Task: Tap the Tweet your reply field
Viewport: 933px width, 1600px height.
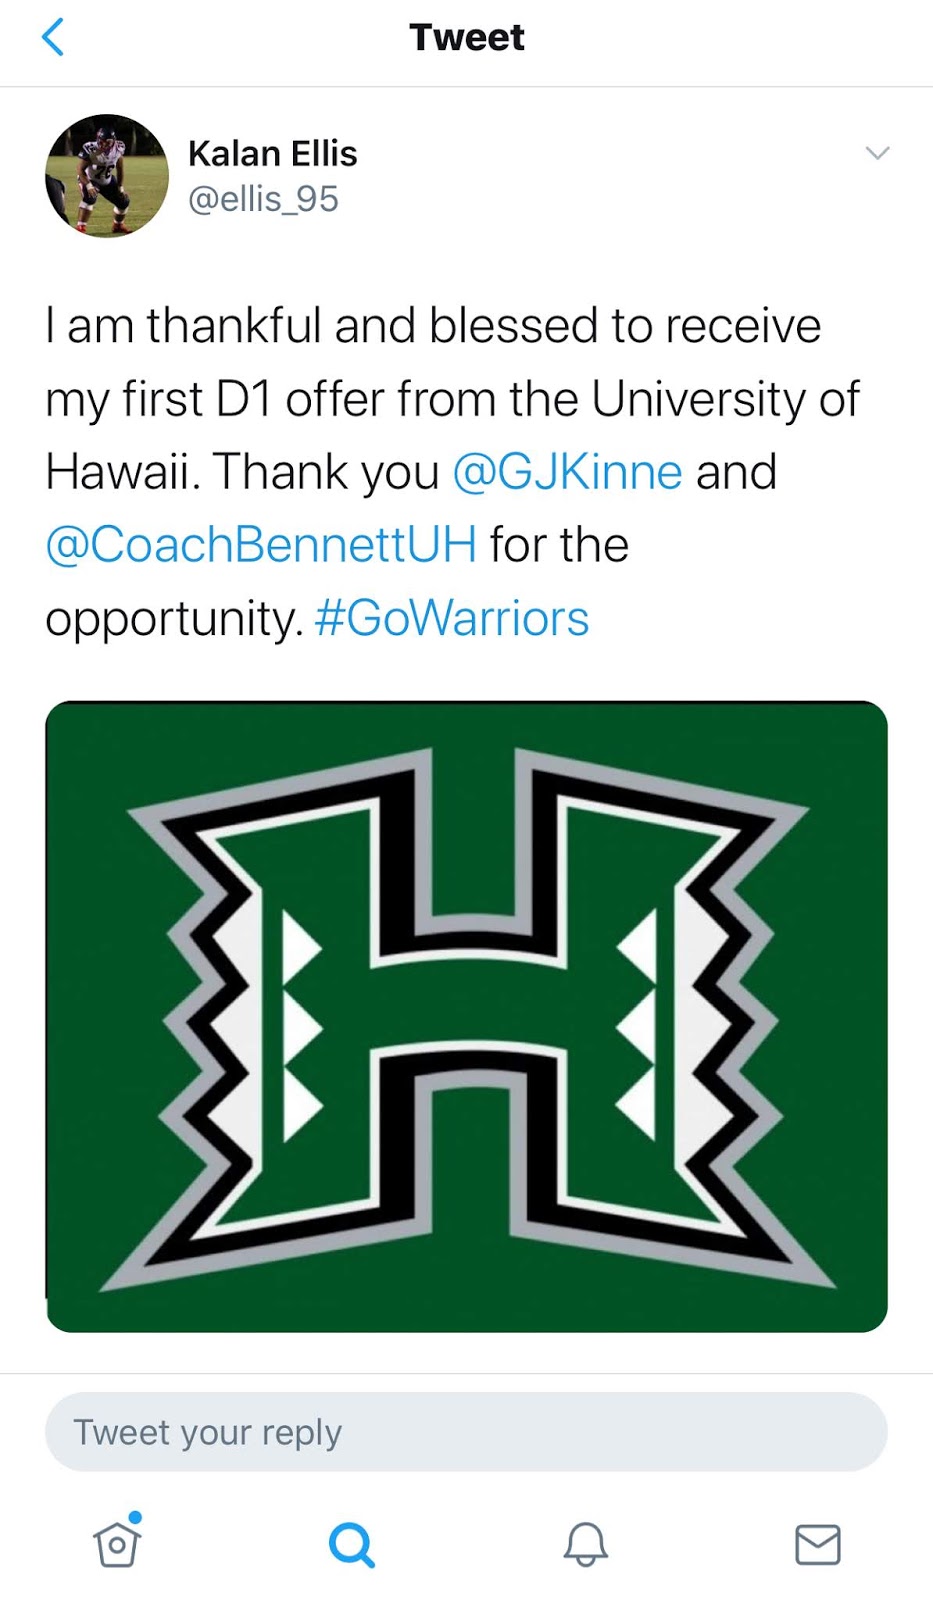Action: (466, 1432)
